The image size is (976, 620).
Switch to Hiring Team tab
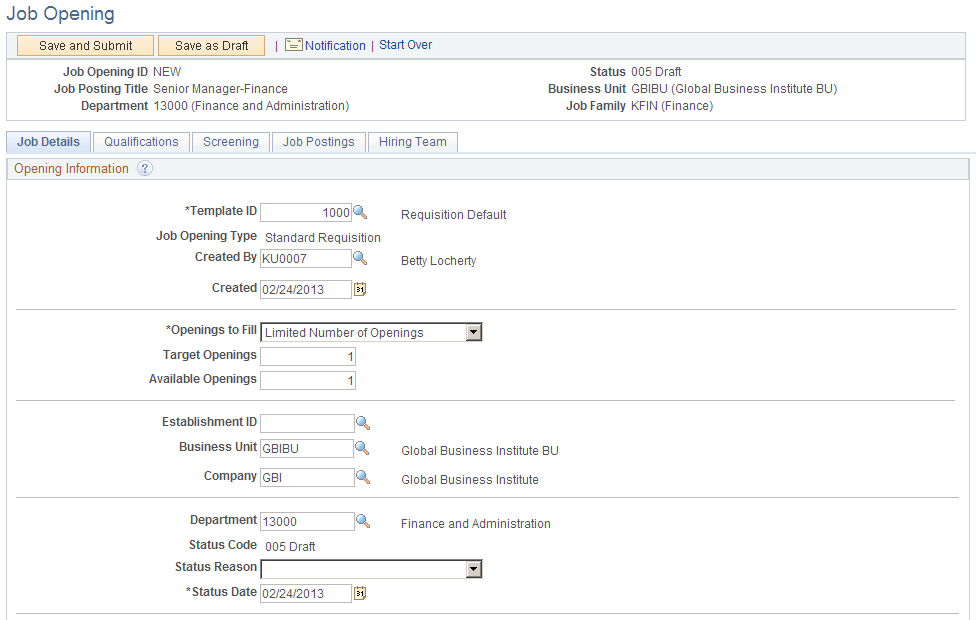coord(413,142)
